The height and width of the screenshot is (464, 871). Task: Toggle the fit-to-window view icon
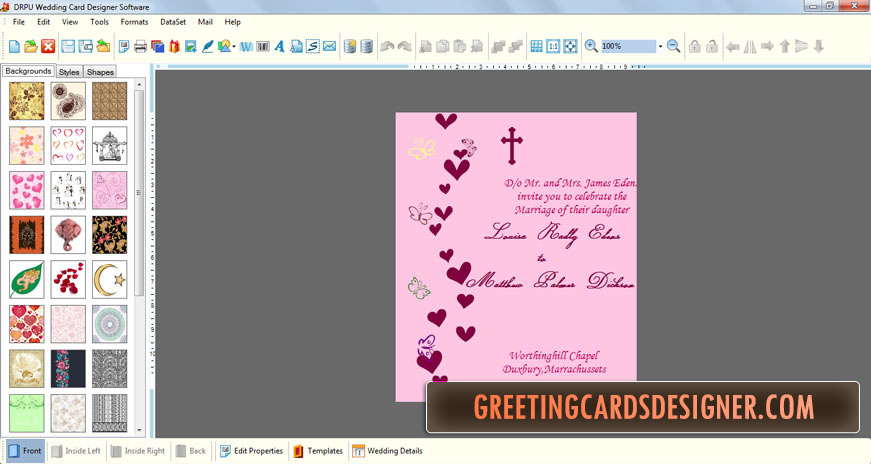(x=569, y=46)
